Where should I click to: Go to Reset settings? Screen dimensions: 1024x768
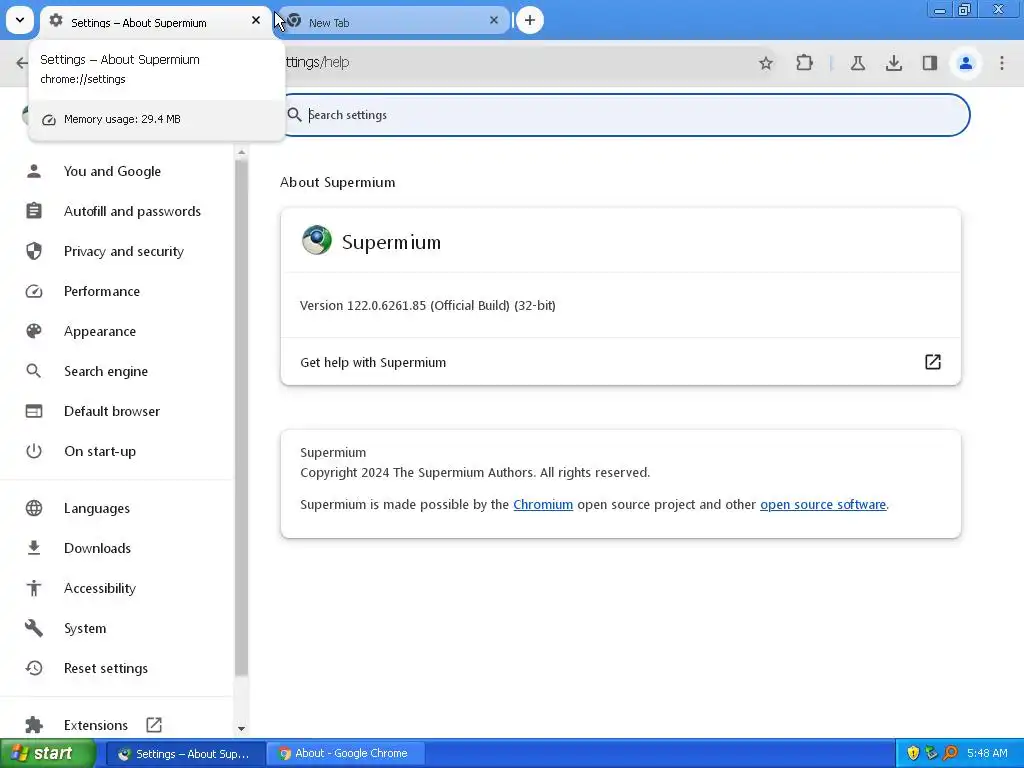pyautogui.click(x=106, y=668)
